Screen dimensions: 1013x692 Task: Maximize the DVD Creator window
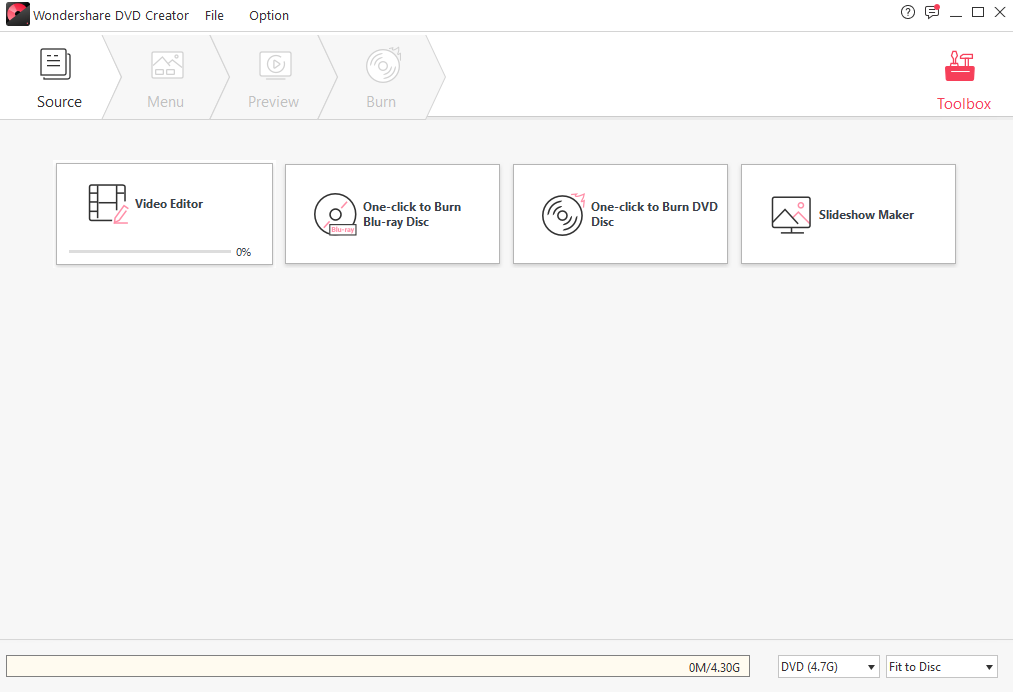click(x=978, y=12)
